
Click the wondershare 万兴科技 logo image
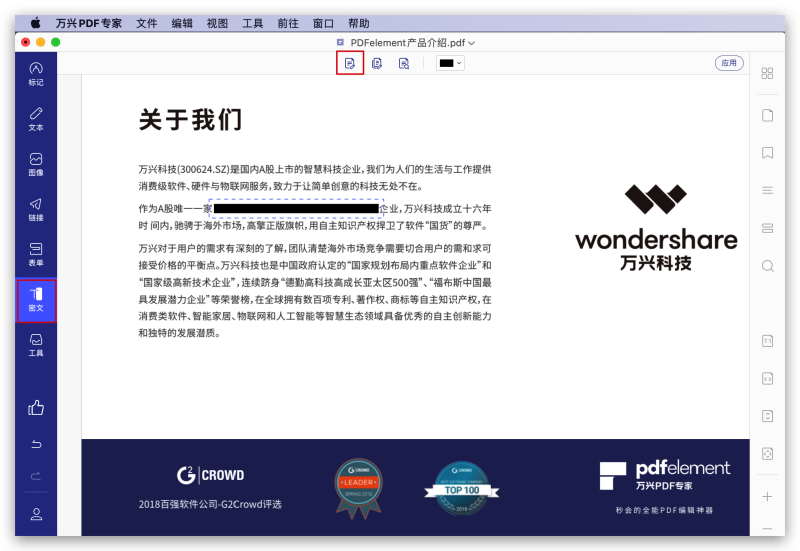[x=656, y=228]
